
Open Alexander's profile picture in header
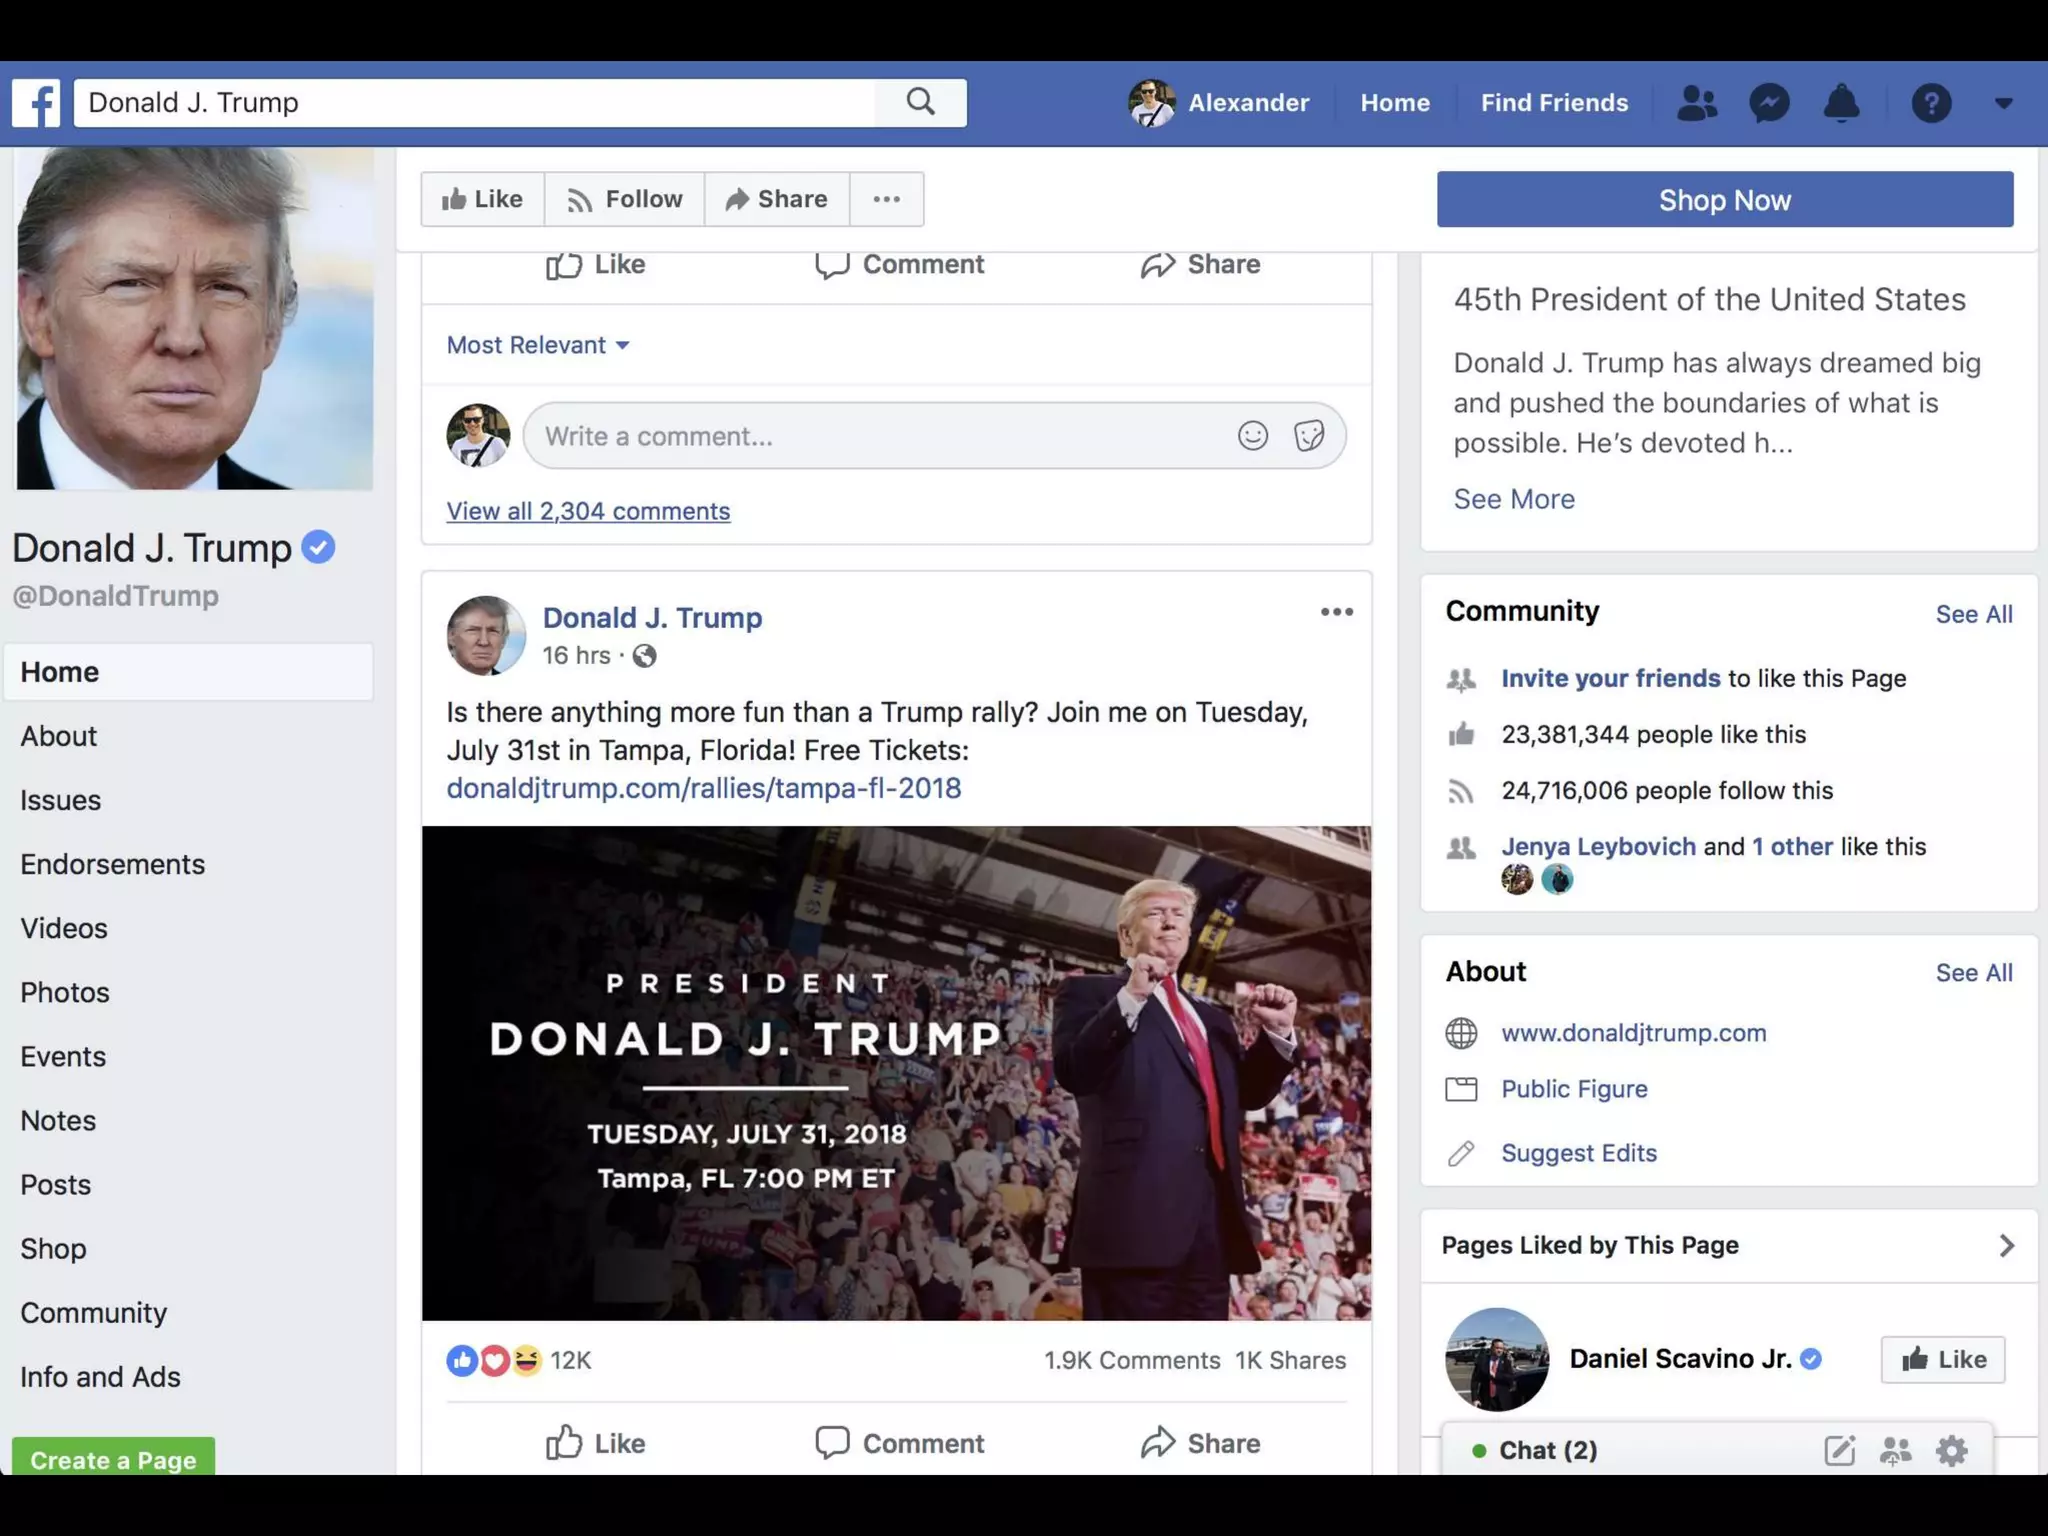pos(1152,103)
